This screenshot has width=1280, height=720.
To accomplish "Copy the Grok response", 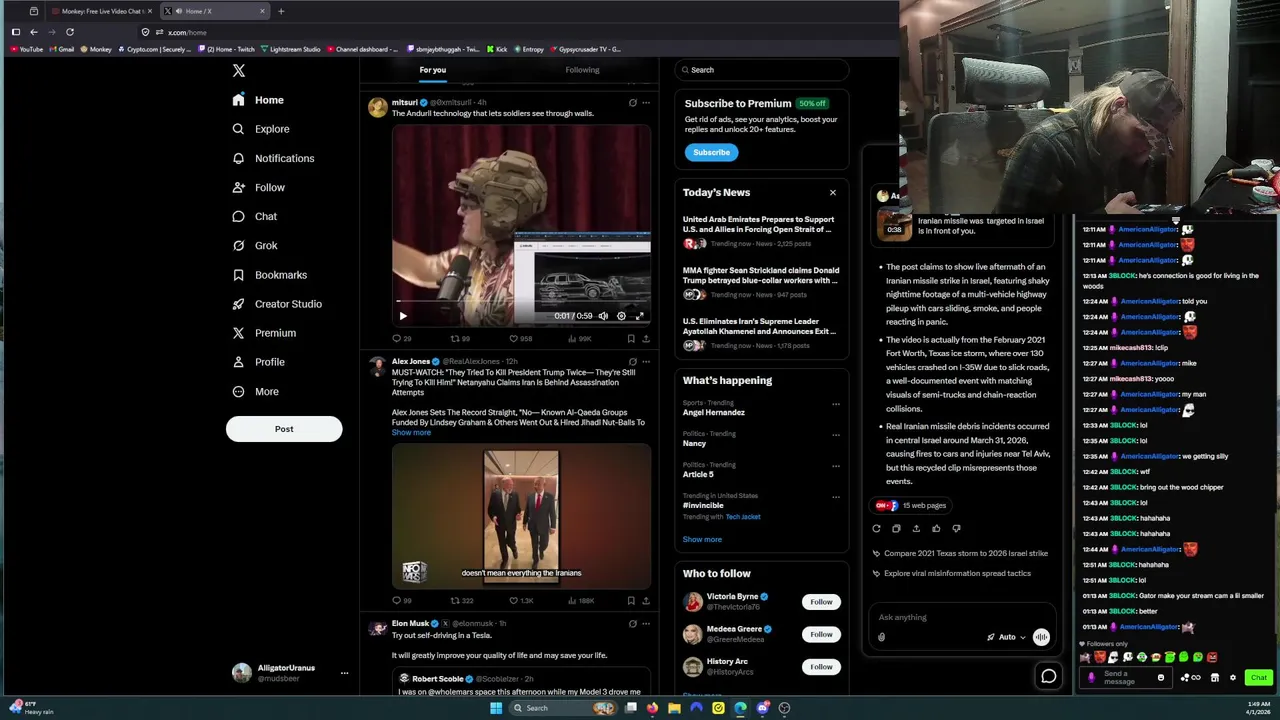I will [896, 528].
